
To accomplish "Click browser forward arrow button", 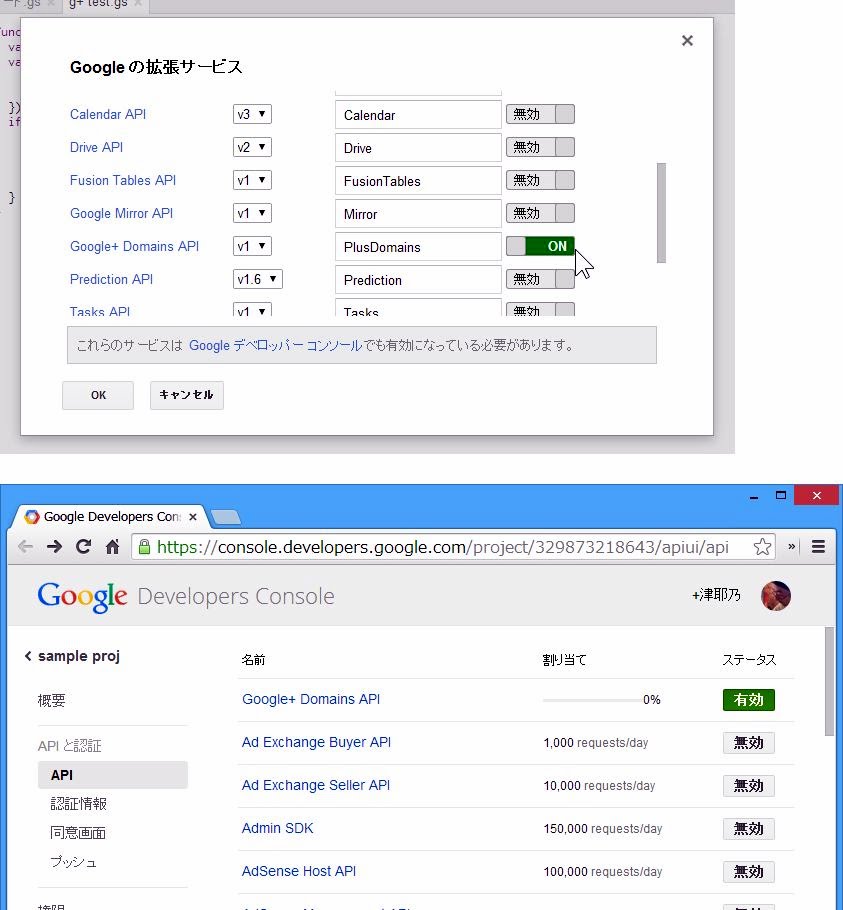I will click(x=55, y=546).
